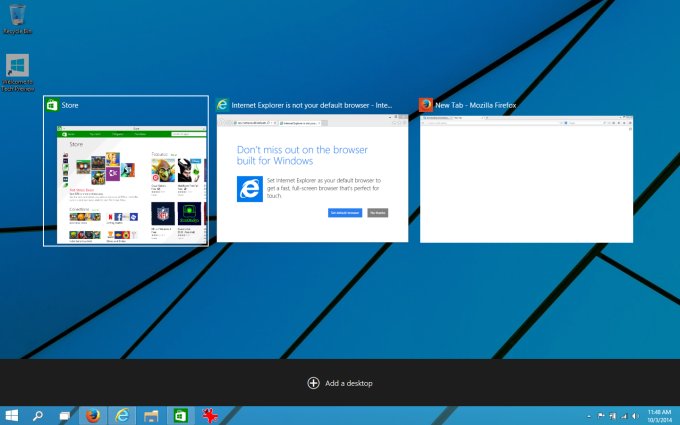
Task: Open Internet Explorer from the taskbar
Action: tap(122, 415)
